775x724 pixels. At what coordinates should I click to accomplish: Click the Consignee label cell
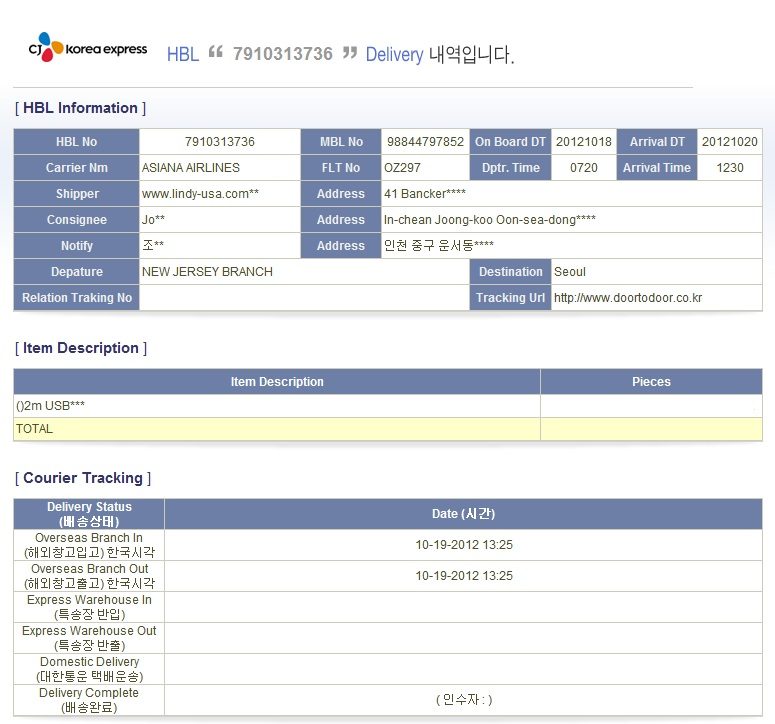point(77,219)
